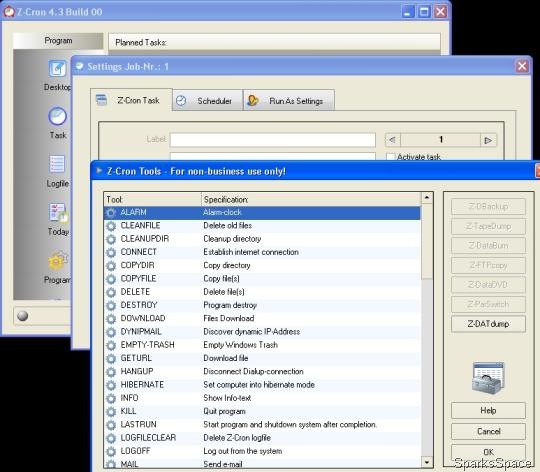The height and width of the screenshot is (472, 540).
Task: Cancel the Z-Cron Tools dialog
Action: [x=488, y=431]
